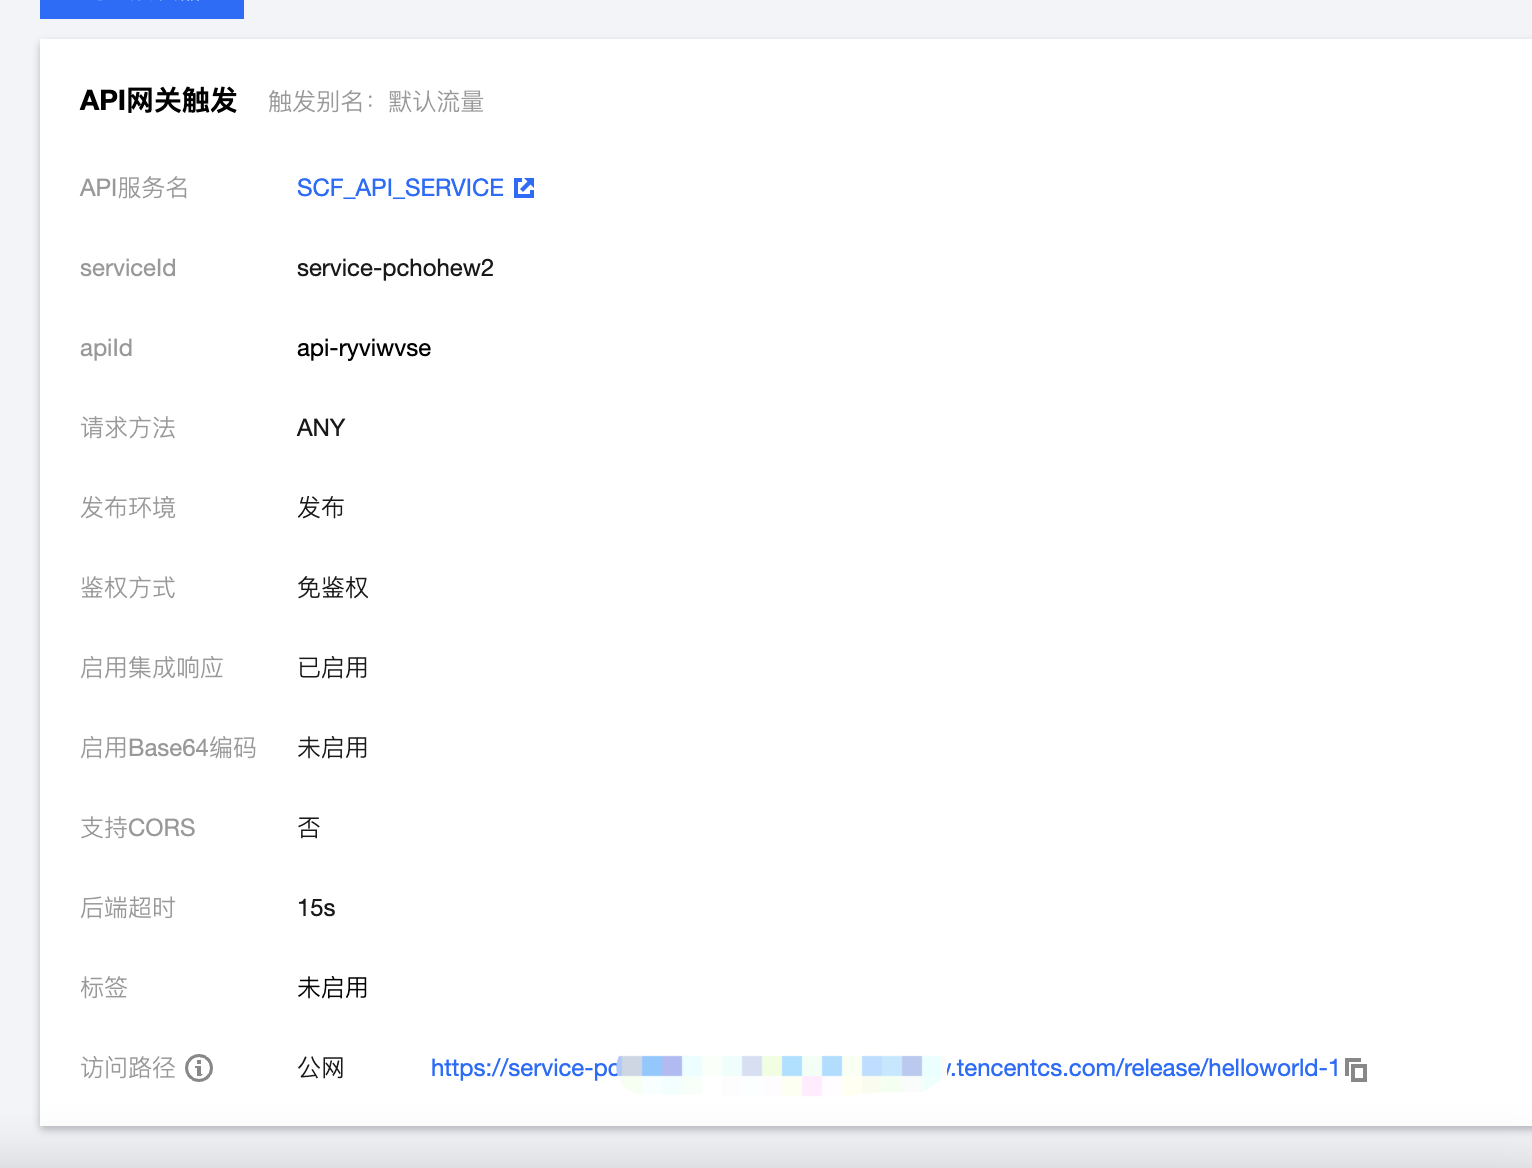Click the 免鉴权 authentication value
Viewport: 1532px width, 1168px height.
tap(333, 588)
